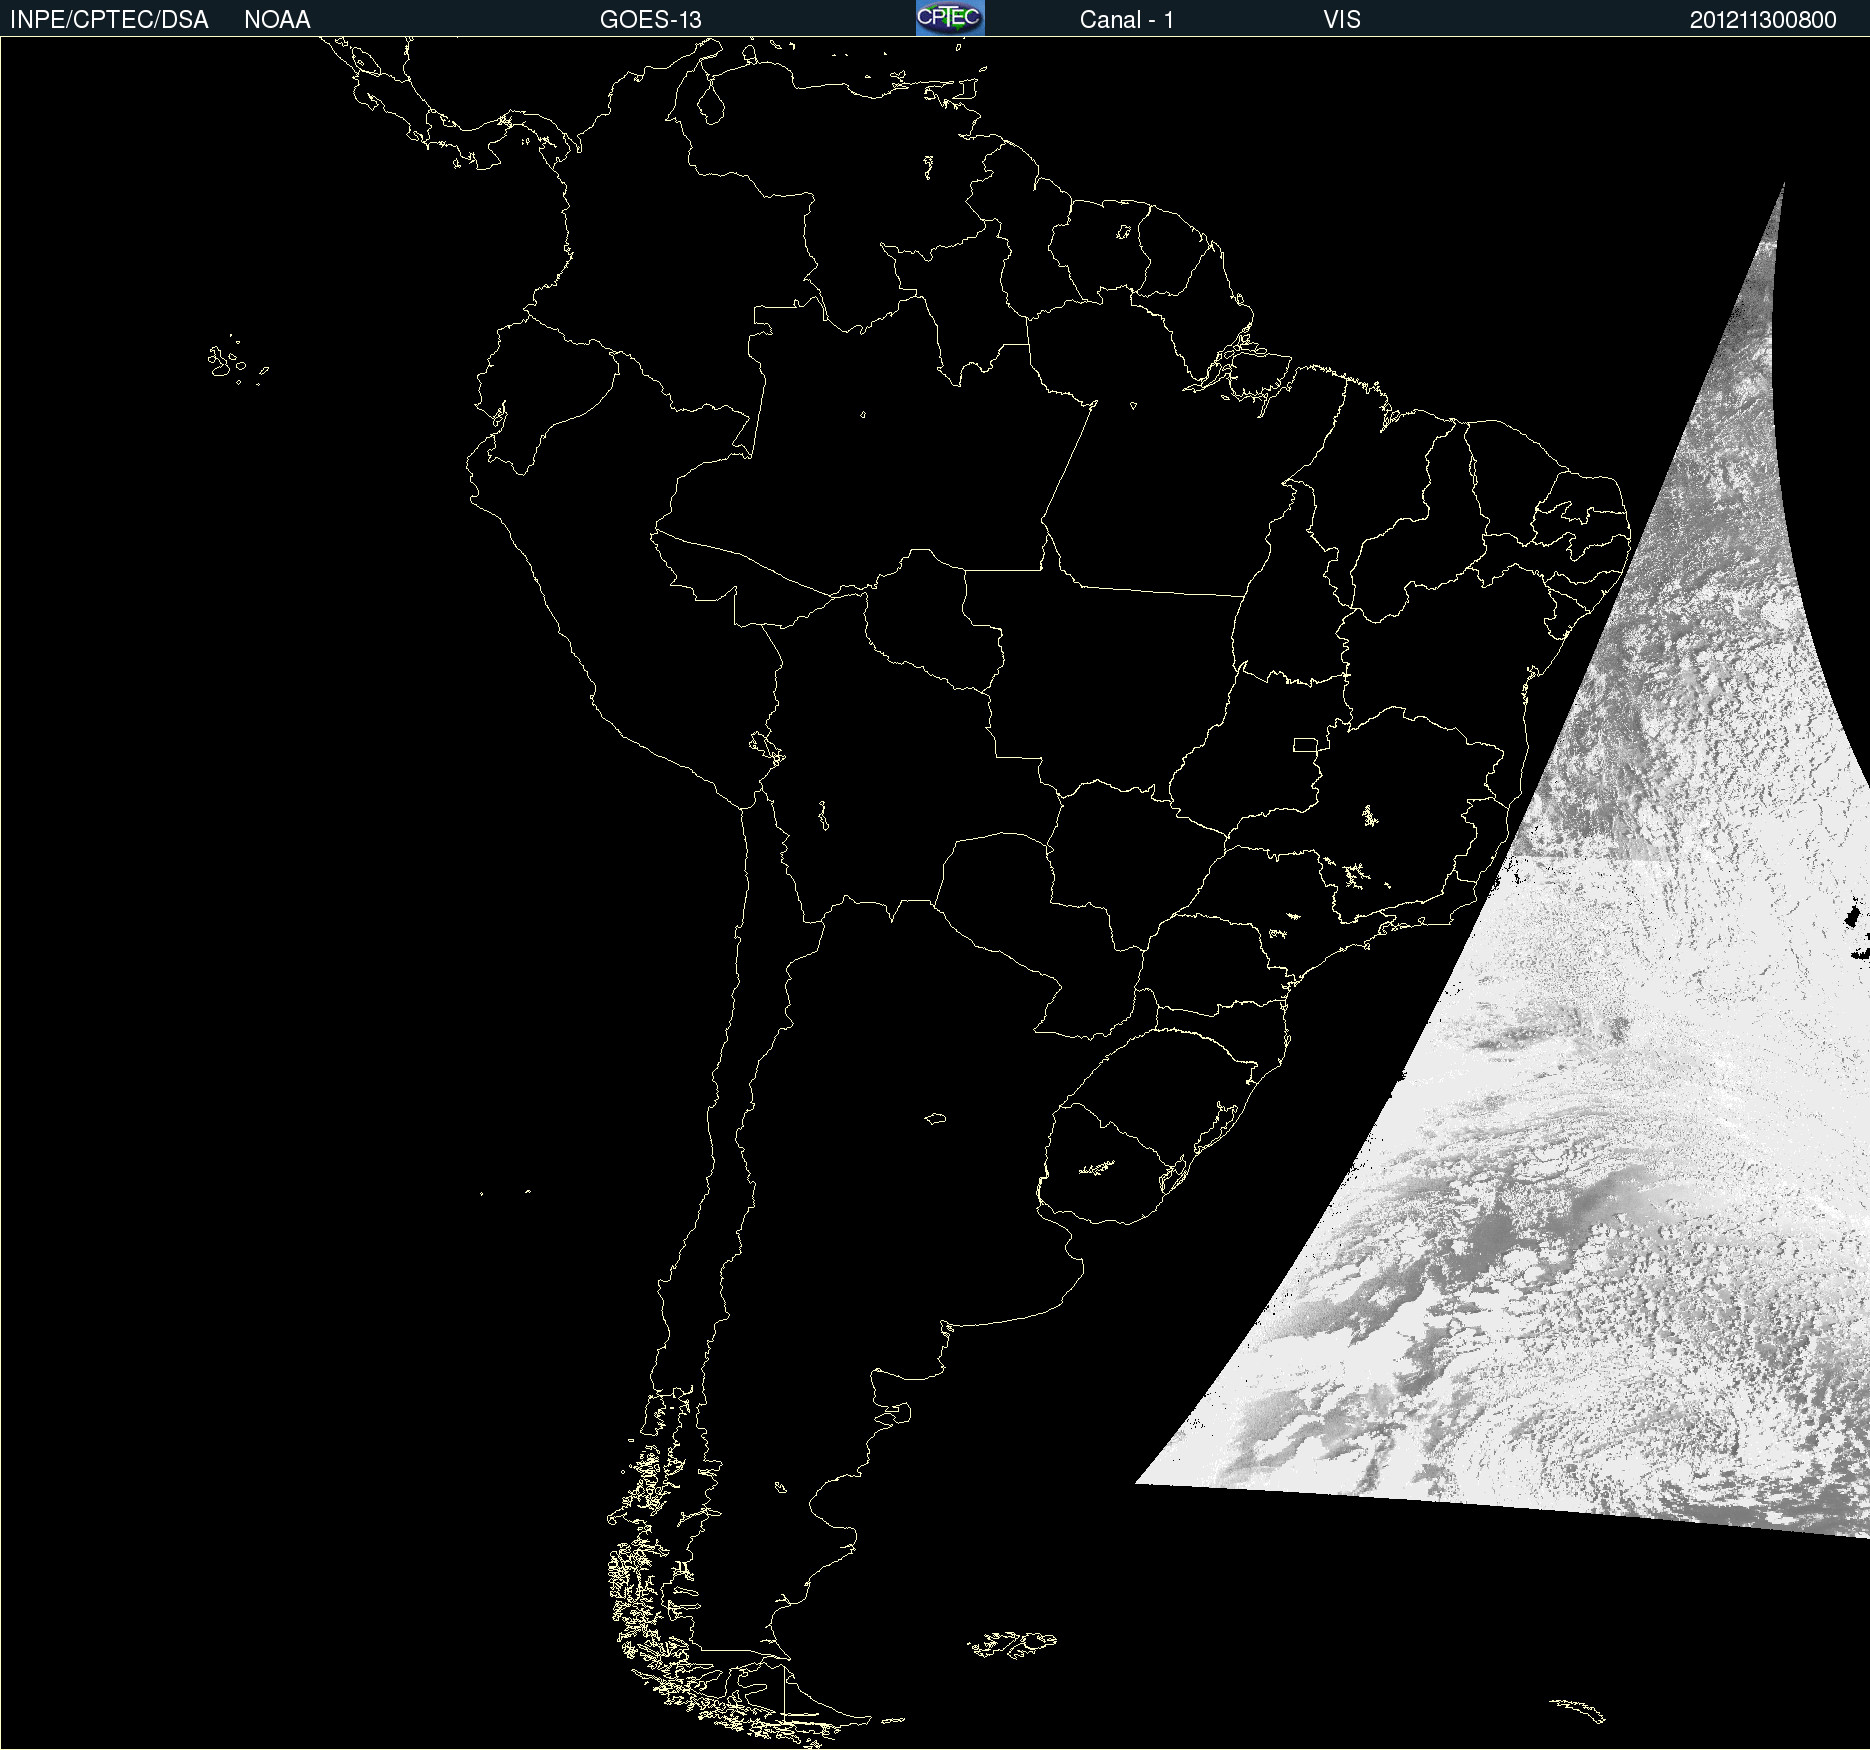Click the timestamp 201211300800
Screen dimensions: 1870x1750
(x=1763, y=20)
